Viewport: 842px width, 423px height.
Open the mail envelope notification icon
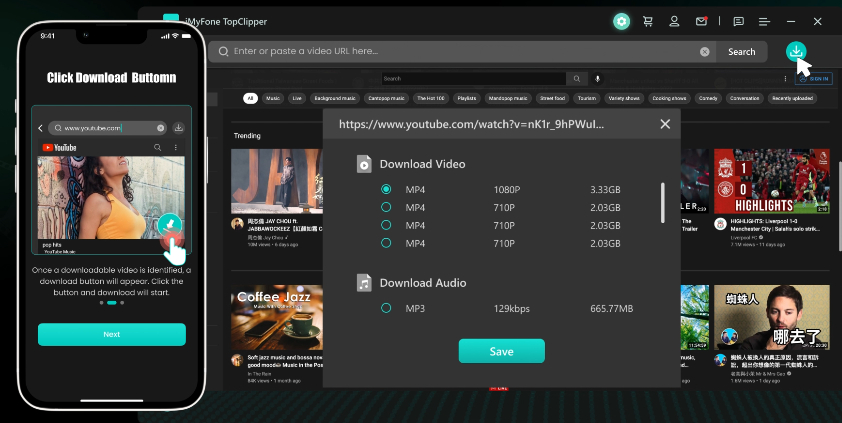point(701,21)
